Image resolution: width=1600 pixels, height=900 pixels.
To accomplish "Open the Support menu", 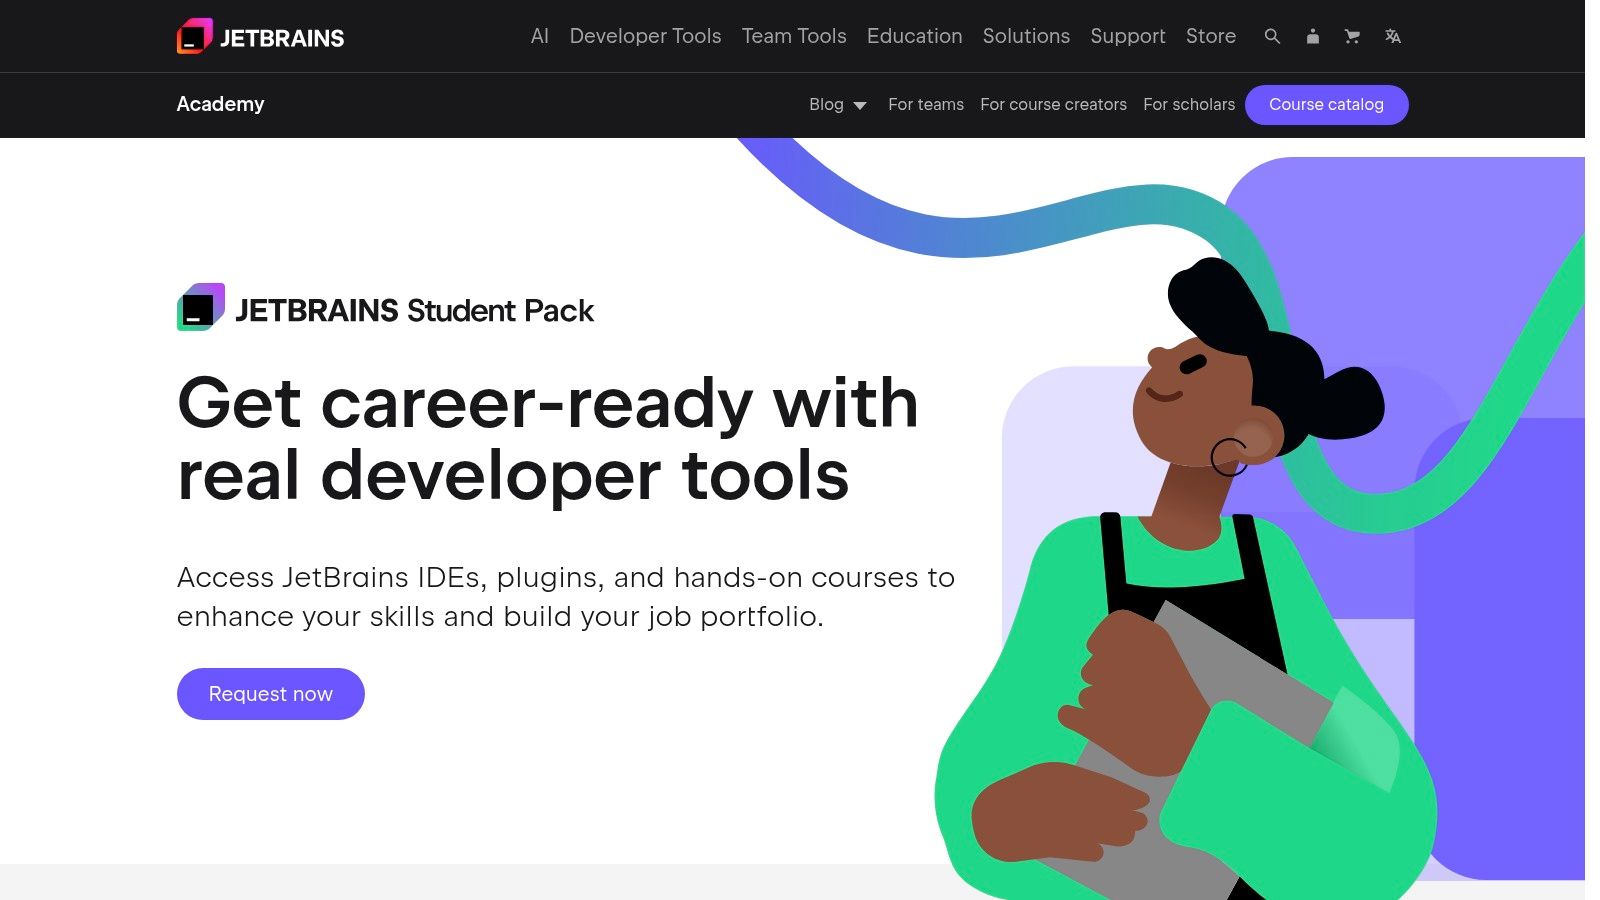I will (1128, 36).
